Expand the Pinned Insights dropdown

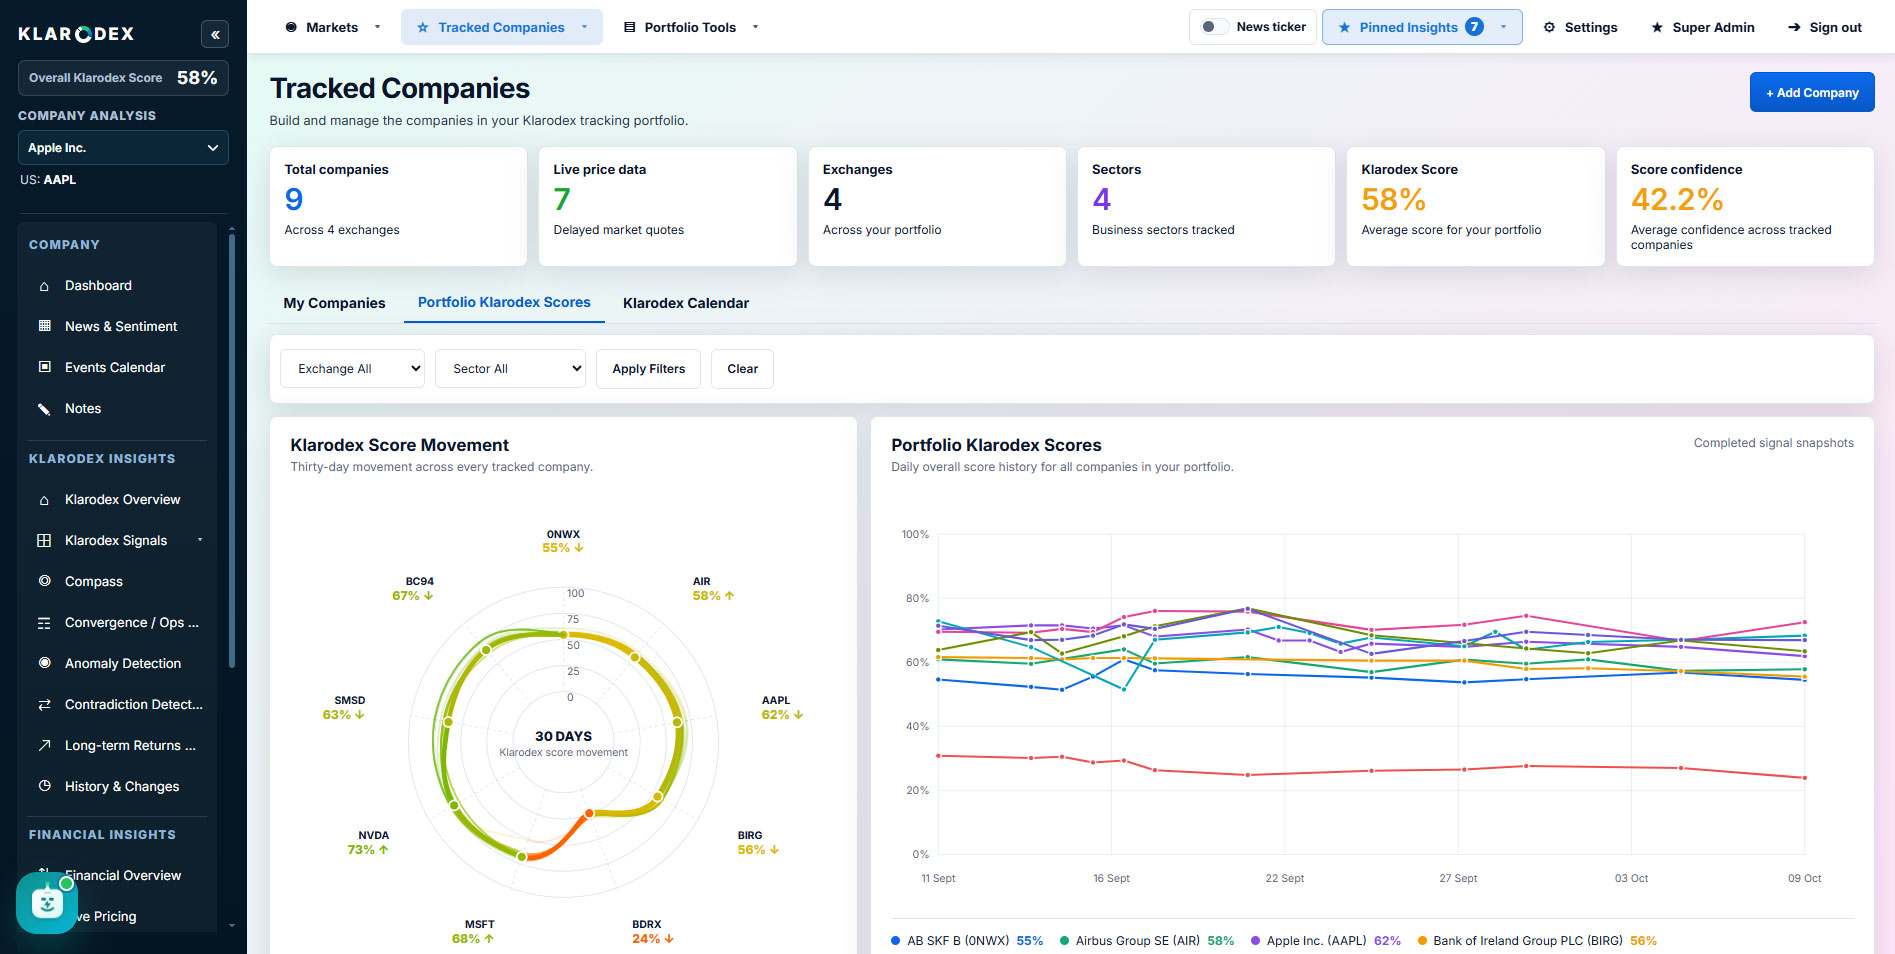click(1503, 27)
